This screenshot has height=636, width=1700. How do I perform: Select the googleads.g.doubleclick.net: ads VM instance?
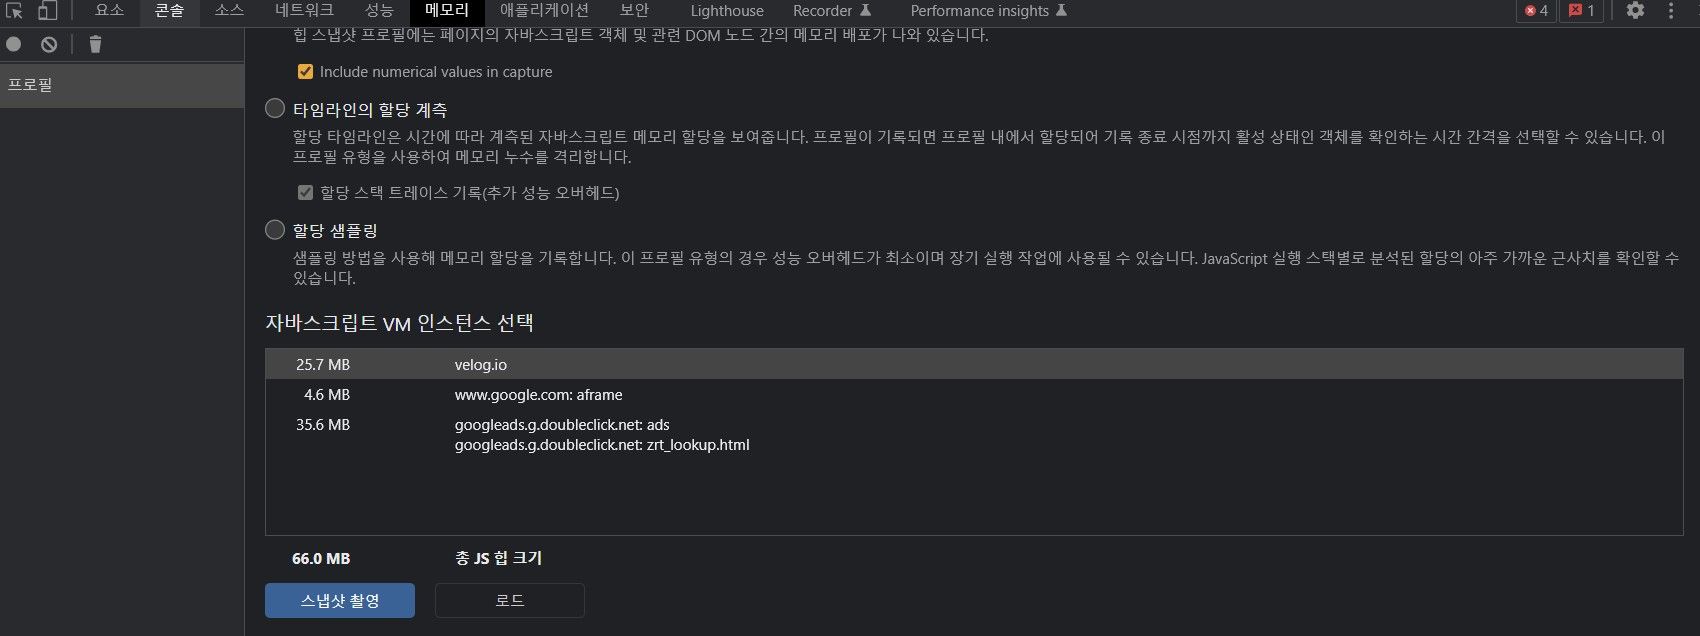974,434
